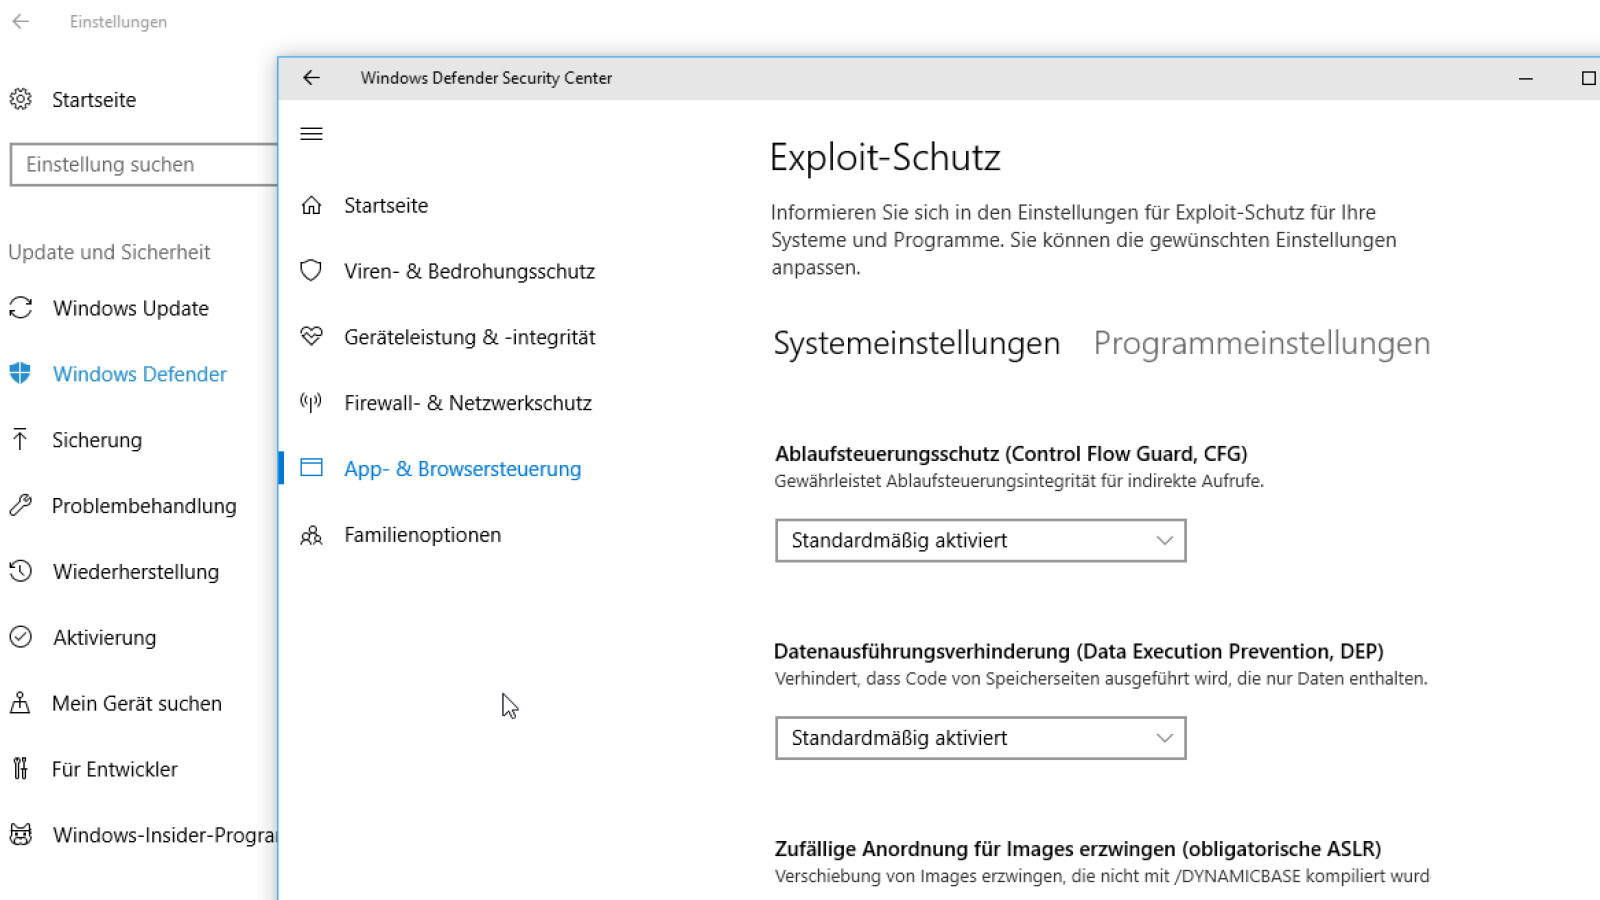The width and height of the screenshot is (1600, 900).
Task: Click the Zufällige Anordnung für Images erzwingen heading
Action: tap(1078, 849)
